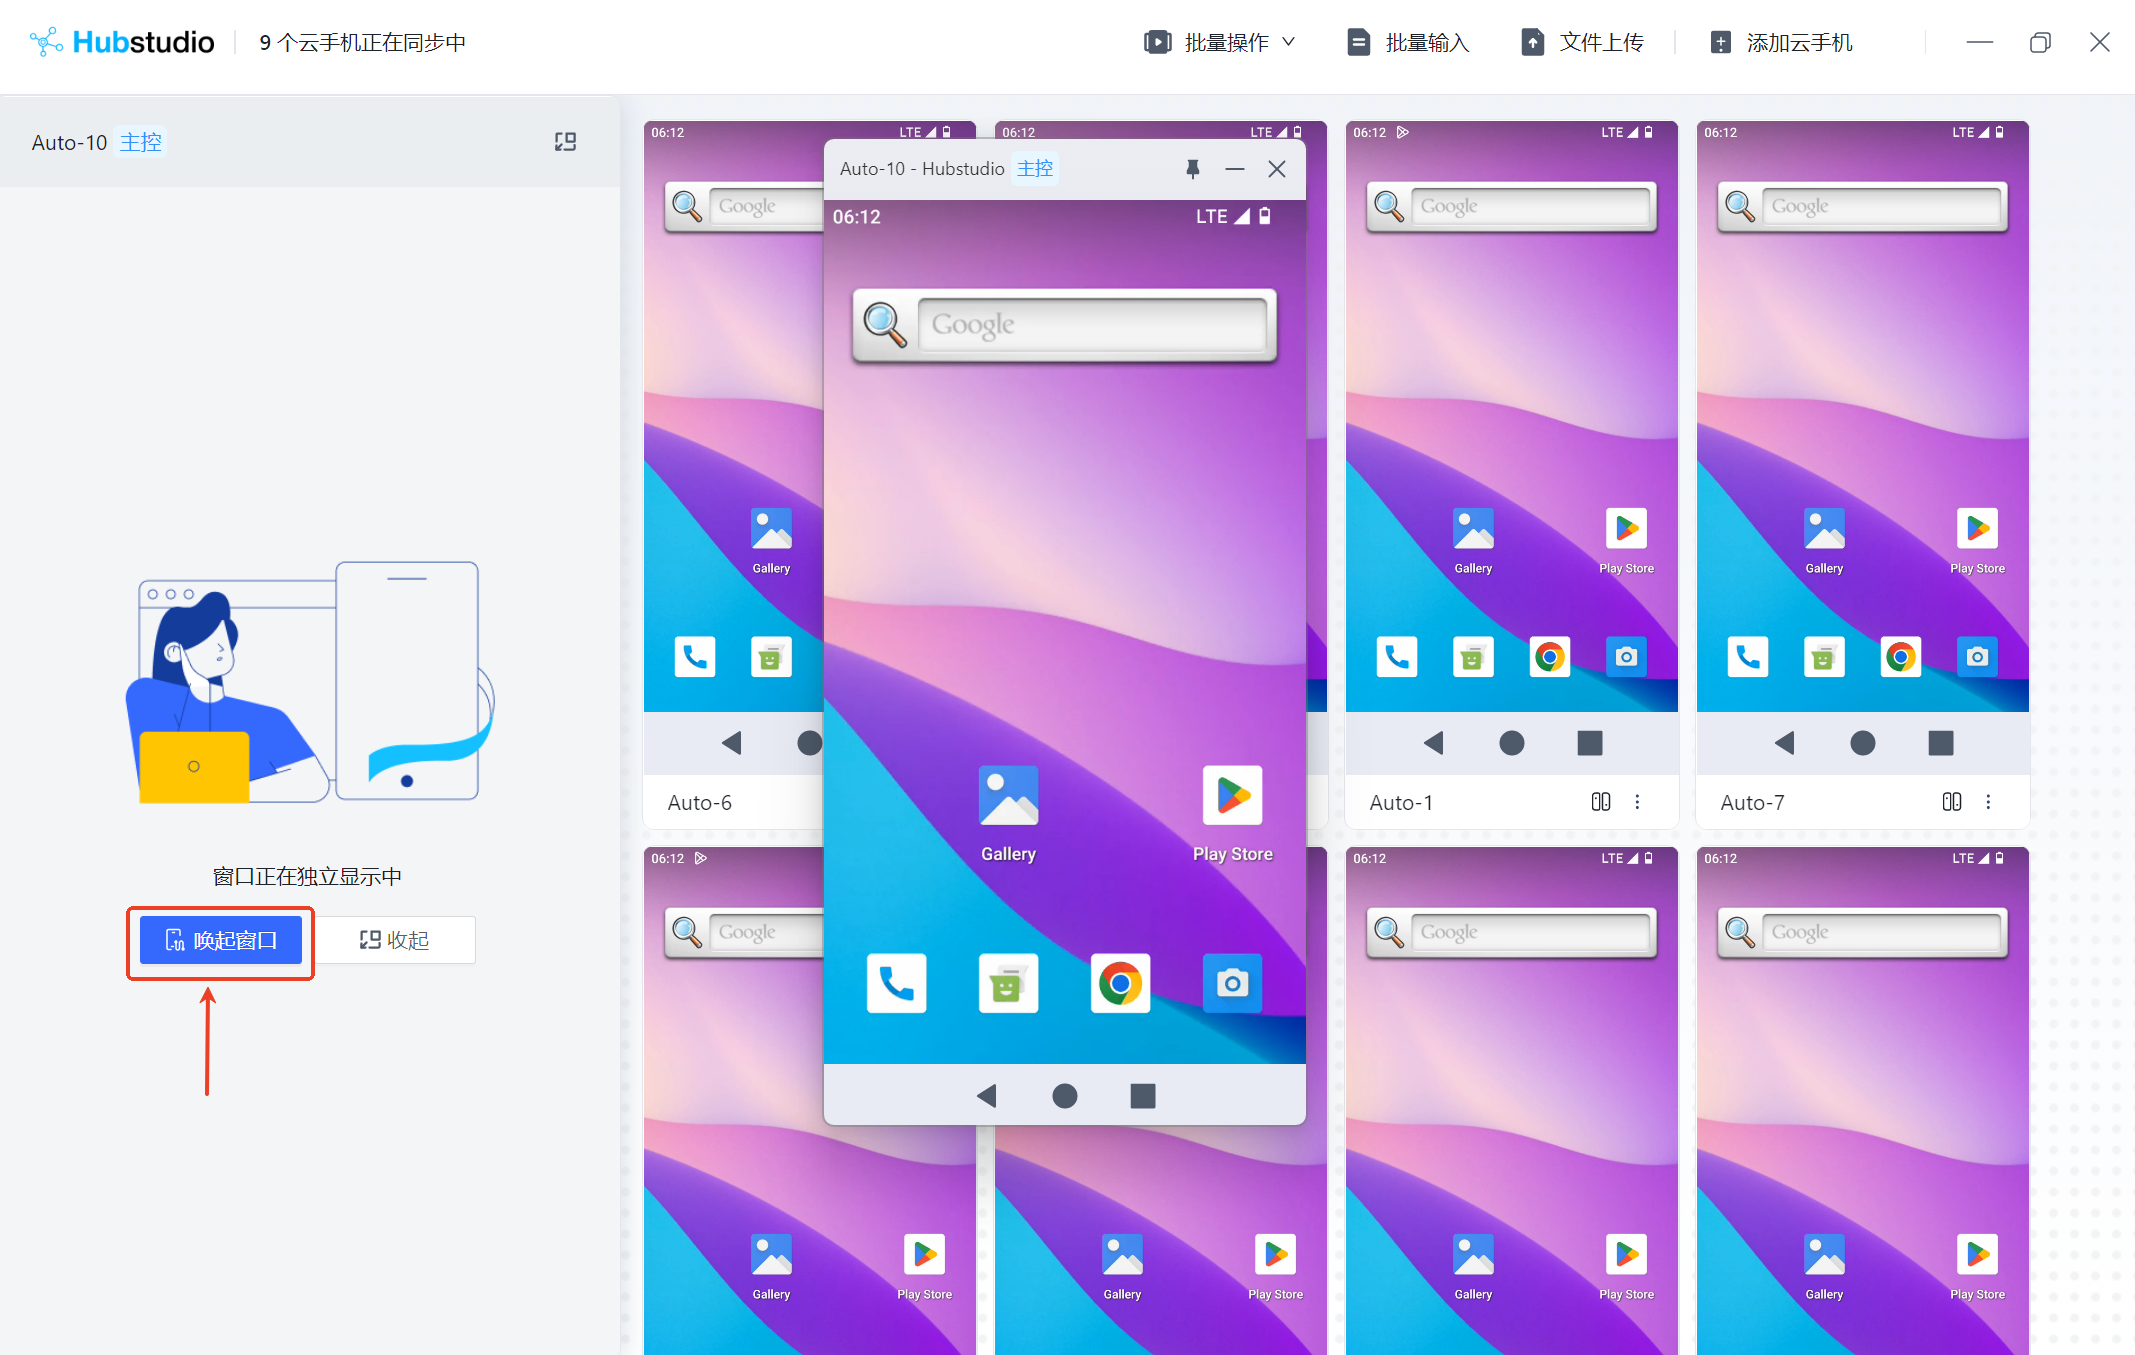Click the Google search bar on Auto-1 phone
This screenshot has width=2135, height=1355.
pos(1511,206)
